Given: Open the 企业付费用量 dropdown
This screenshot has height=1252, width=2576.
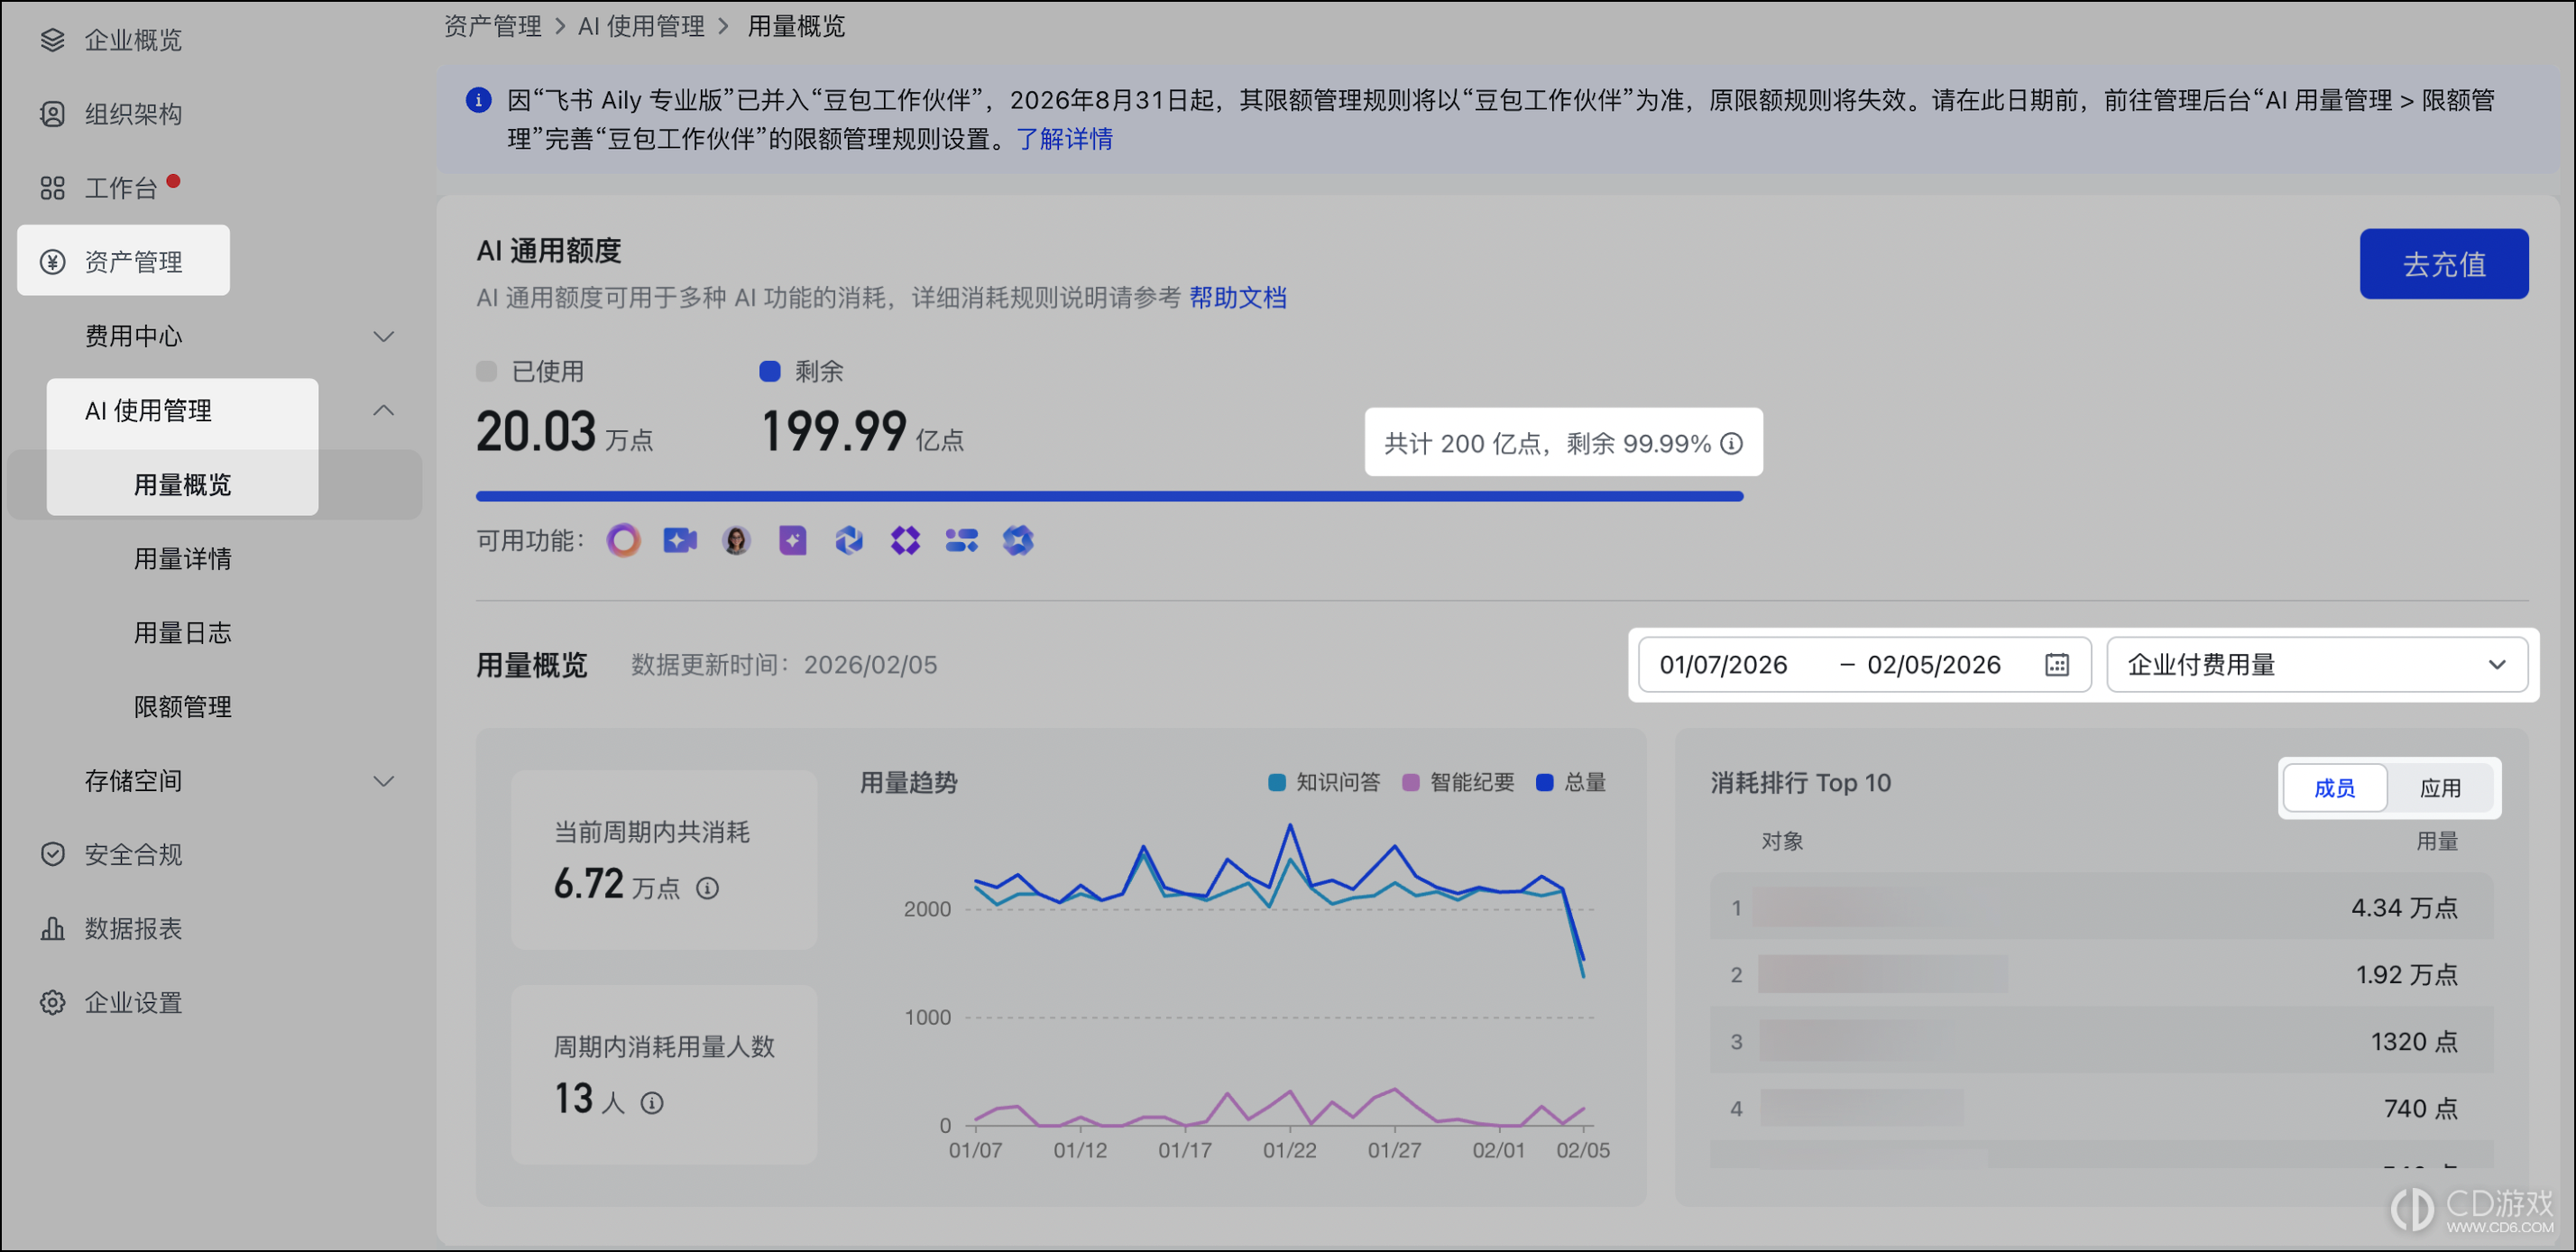Looking at the screenshot, I should (x=2317, y=665).
